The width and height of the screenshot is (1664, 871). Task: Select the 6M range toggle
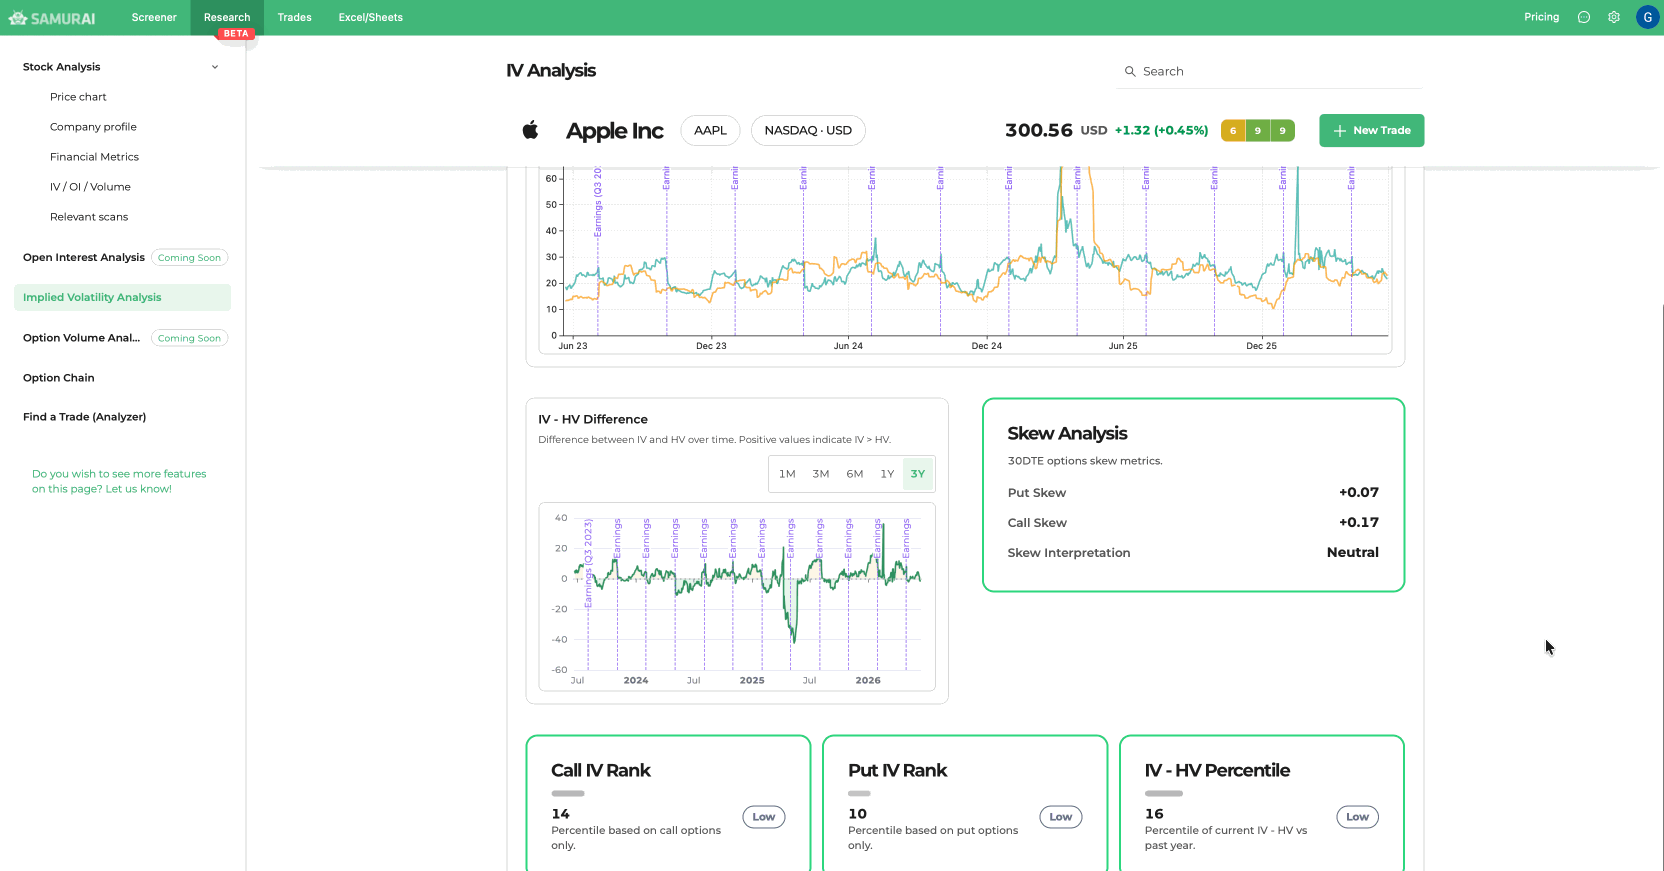tap(854, 474)
